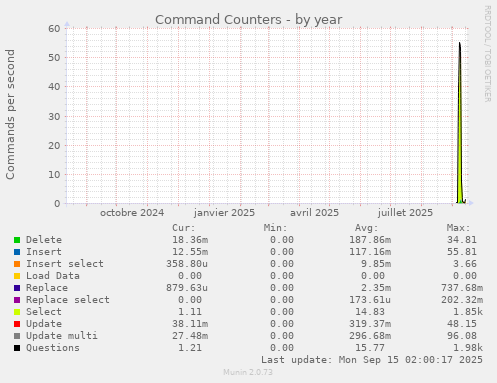The image size is (497, 383).
Task: Click the 'Delete' legend label
Action: click(x=44, y=240)
